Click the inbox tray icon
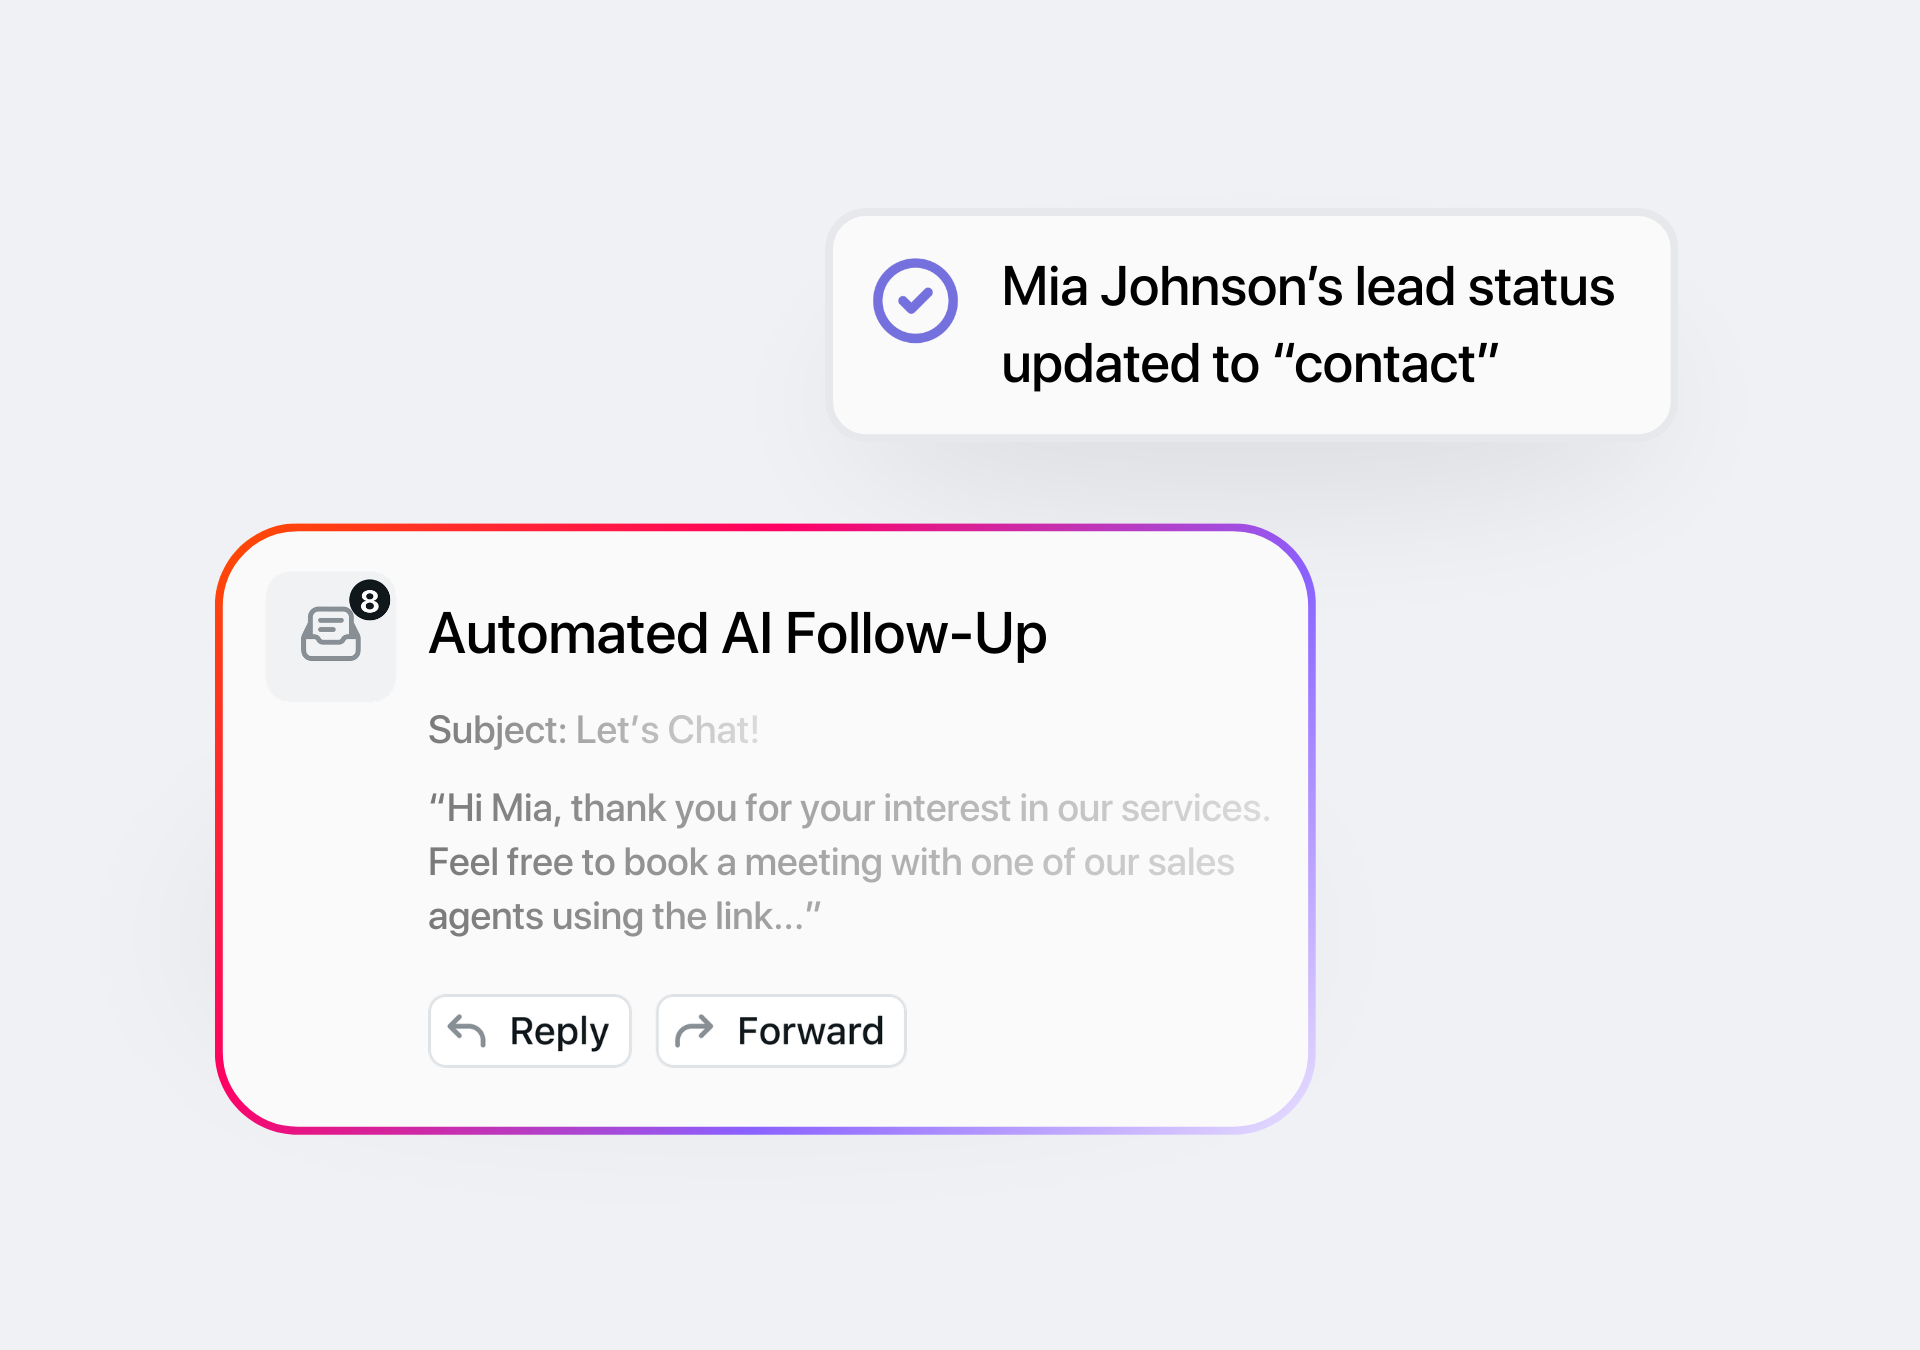Viewport: 1920px width, 1350px height. 330,635
